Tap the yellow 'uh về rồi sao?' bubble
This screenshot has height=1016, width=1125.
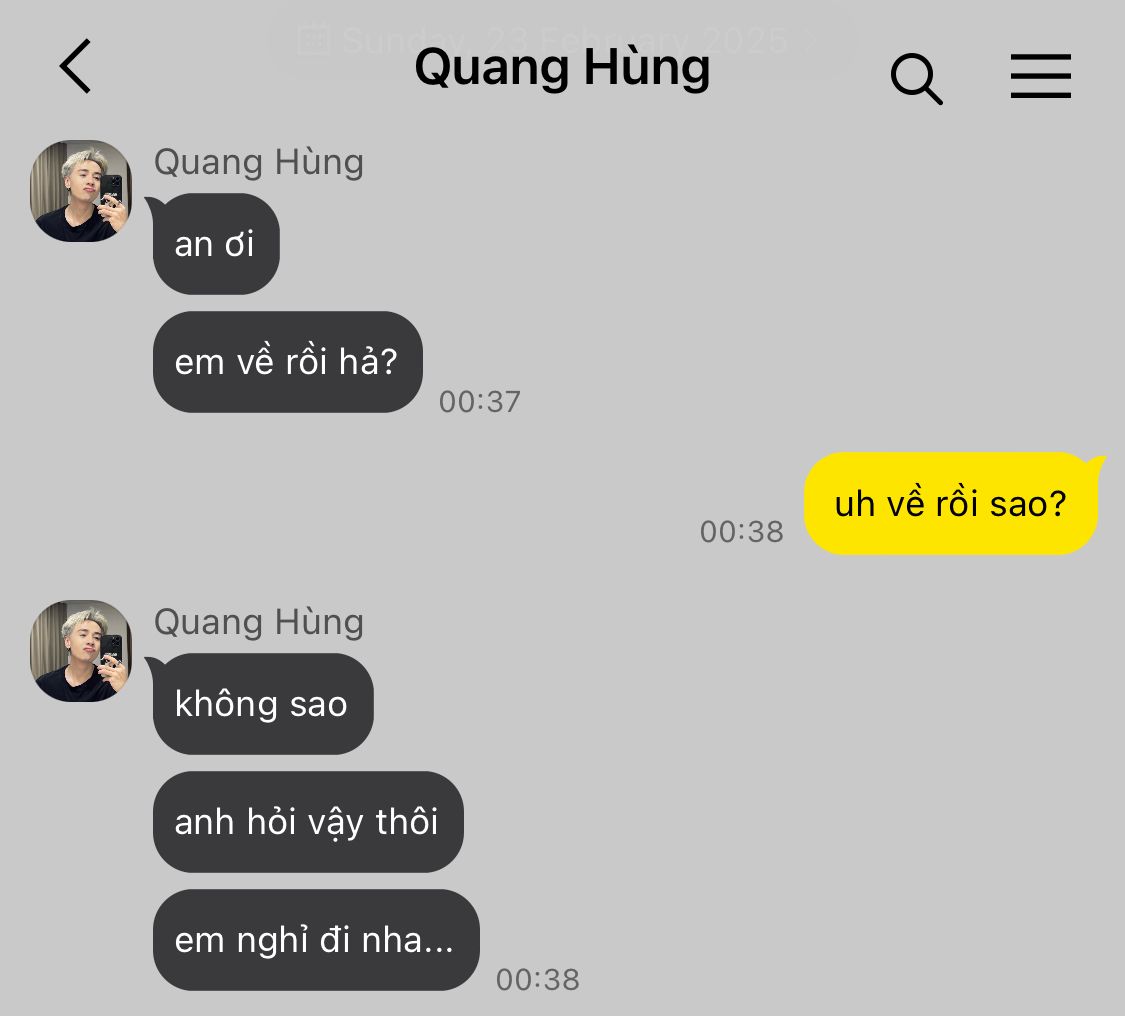point(951,503)
